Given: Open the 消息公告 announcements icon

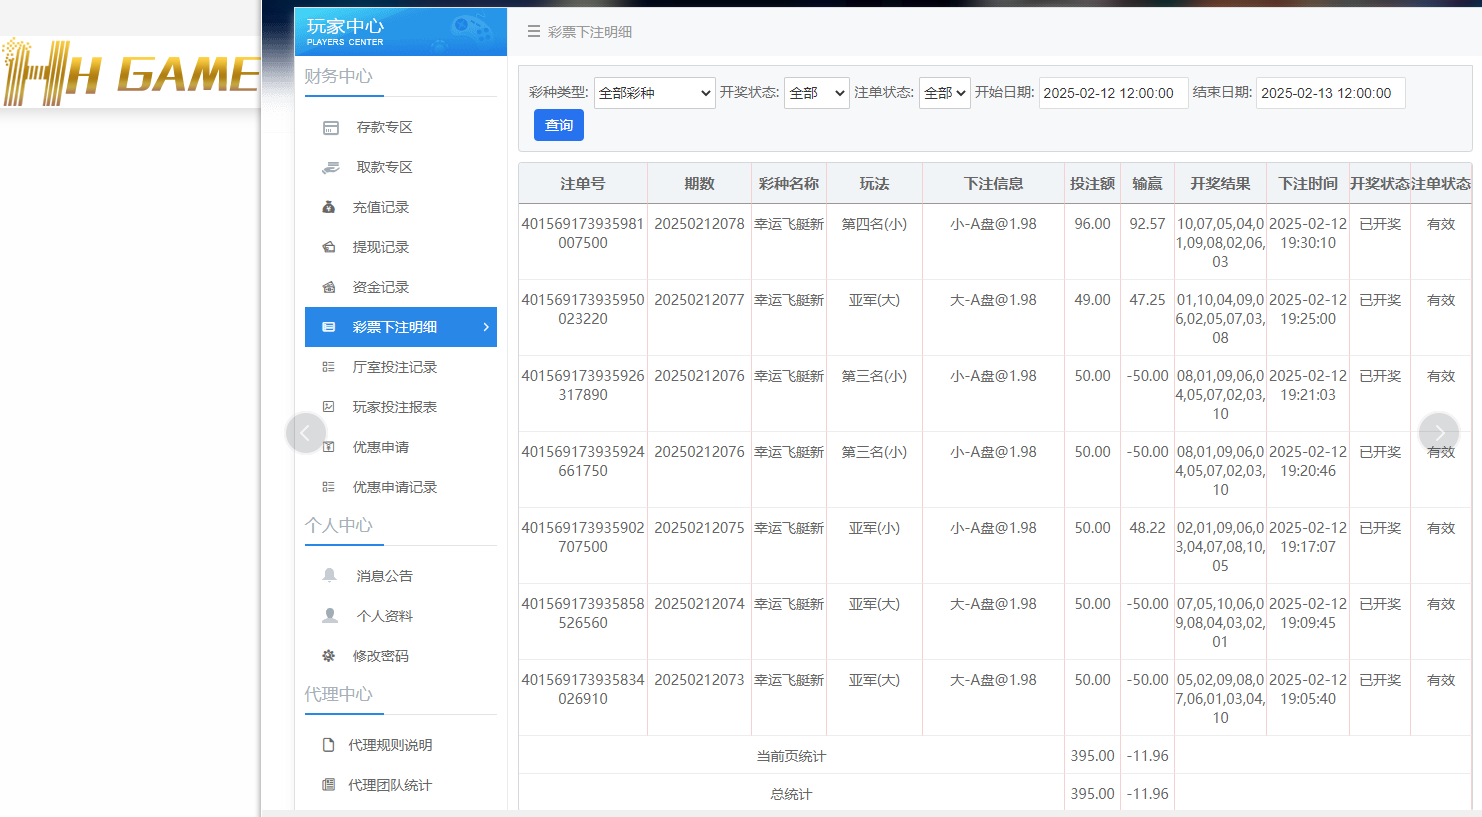Looking at the screenshot, I should (x=330, y=575).
